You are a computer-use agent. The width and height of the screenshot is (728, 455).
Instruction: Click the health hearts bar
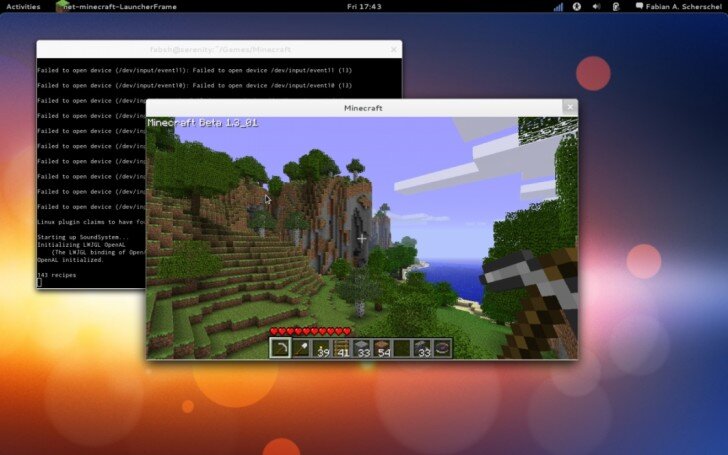click(x=310, y=332)
